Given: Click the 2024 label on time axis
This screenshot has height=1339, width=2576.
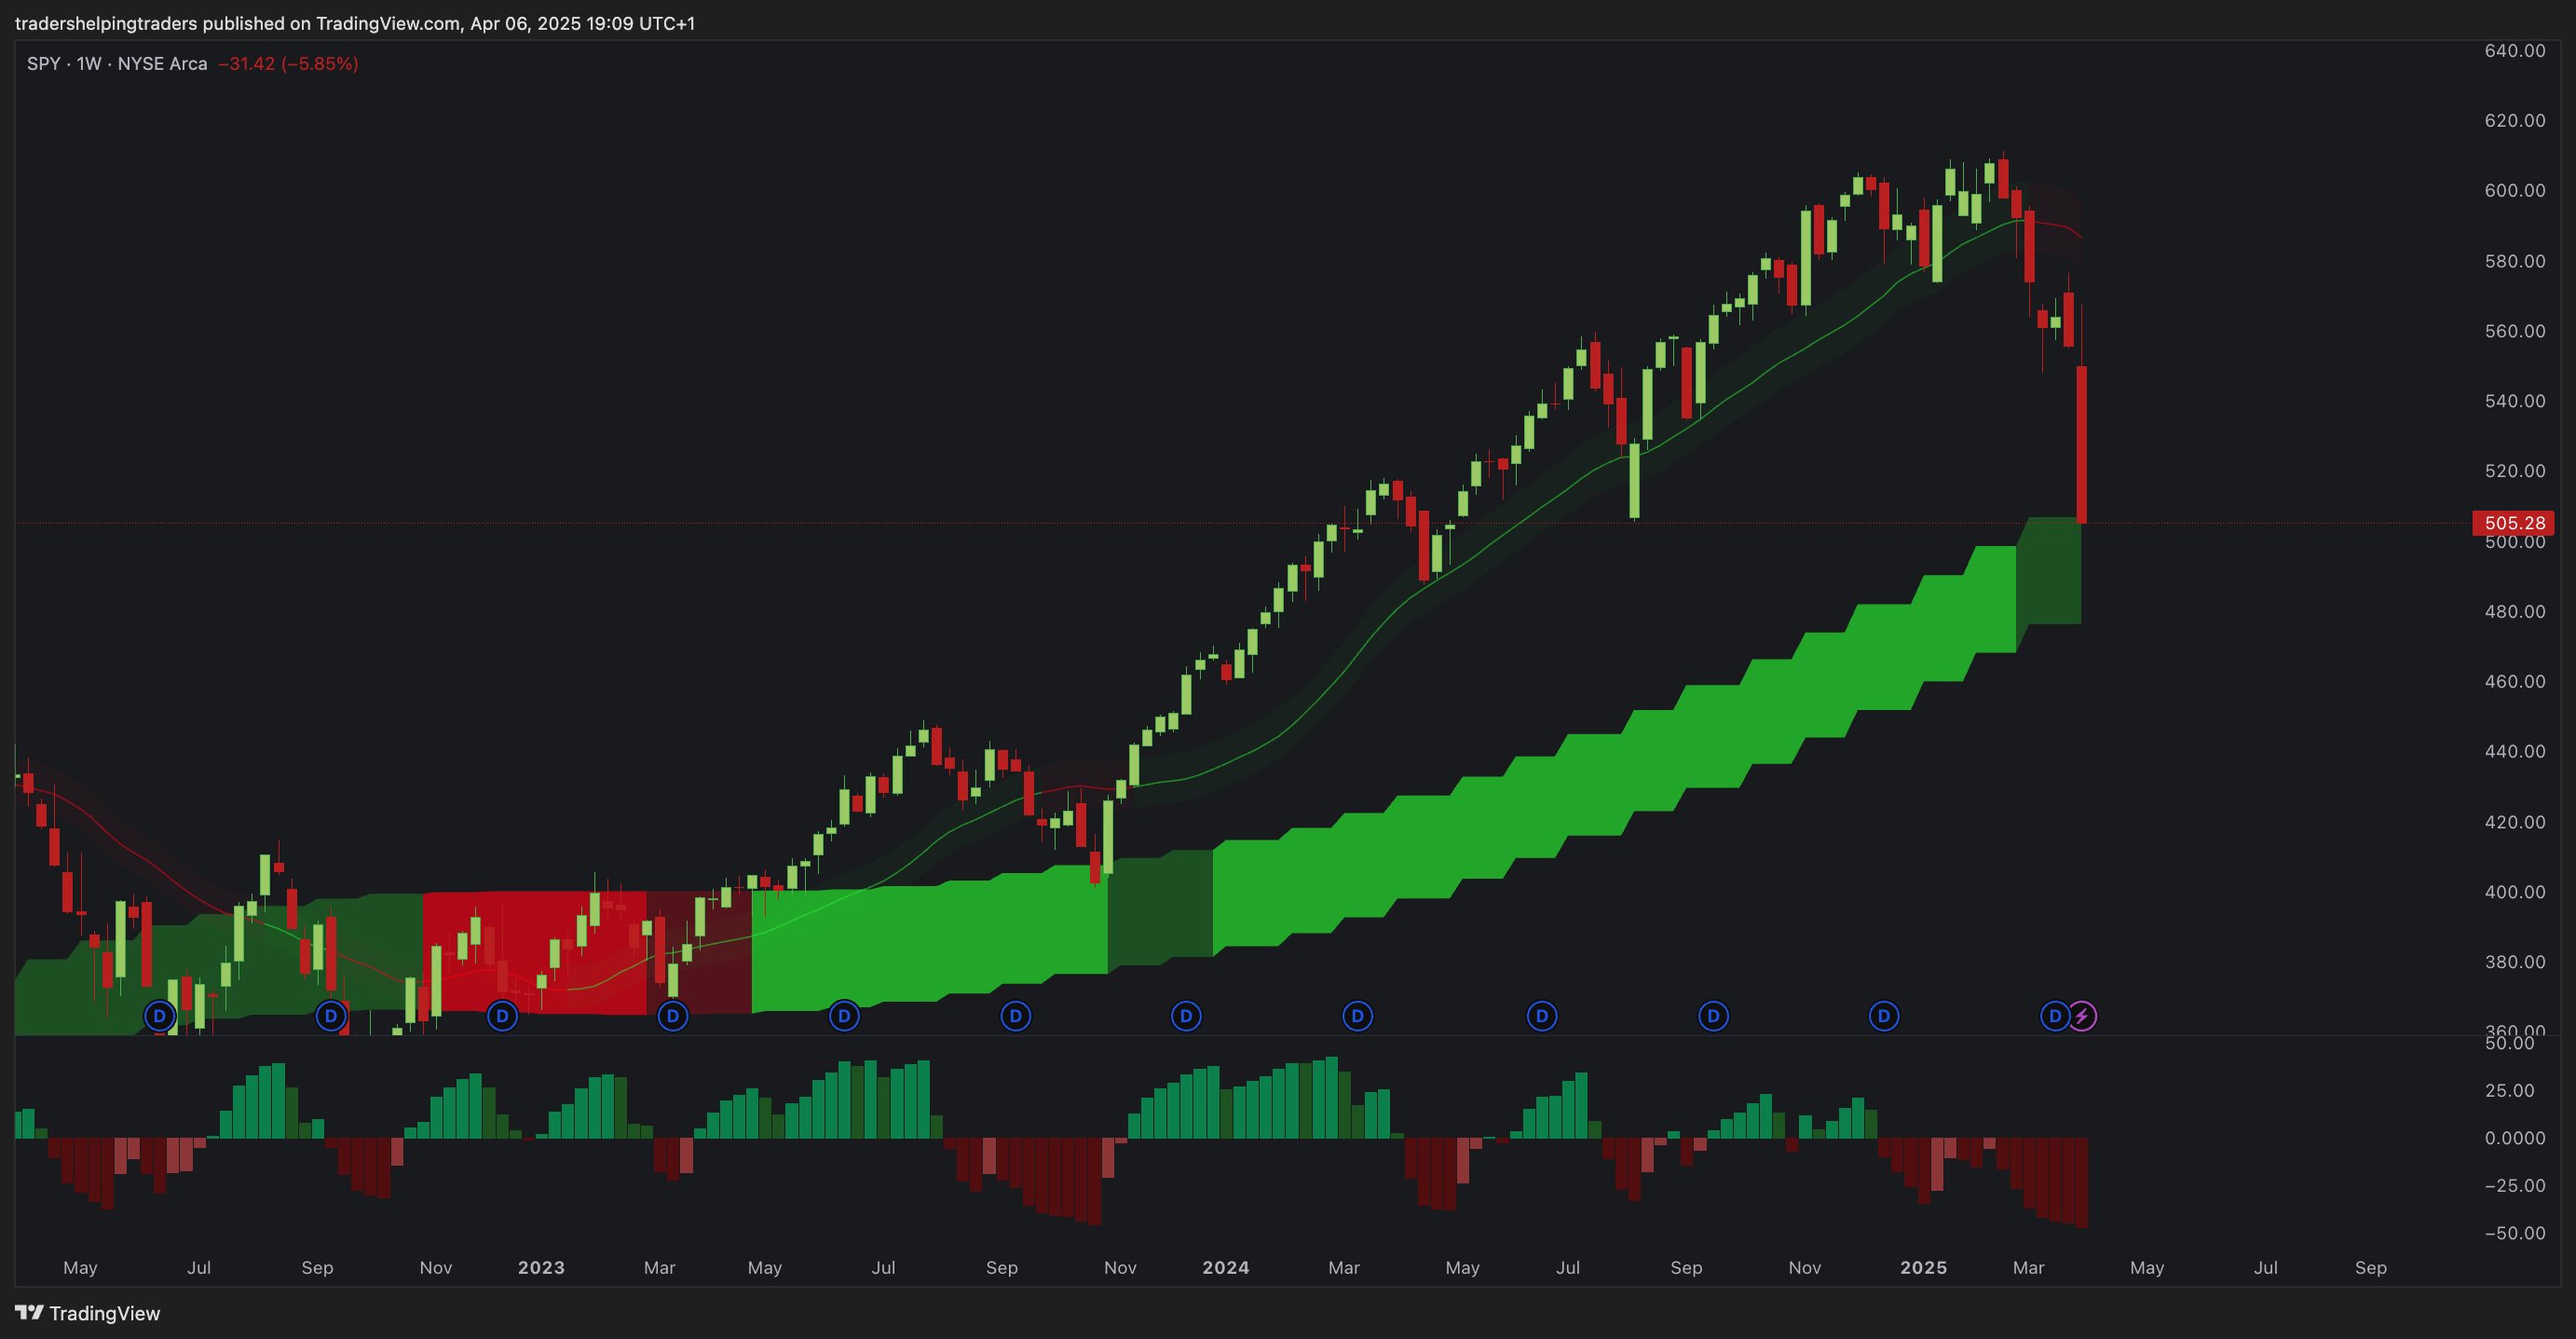Looking at the screenshot, I should tap(1225, 1267).
